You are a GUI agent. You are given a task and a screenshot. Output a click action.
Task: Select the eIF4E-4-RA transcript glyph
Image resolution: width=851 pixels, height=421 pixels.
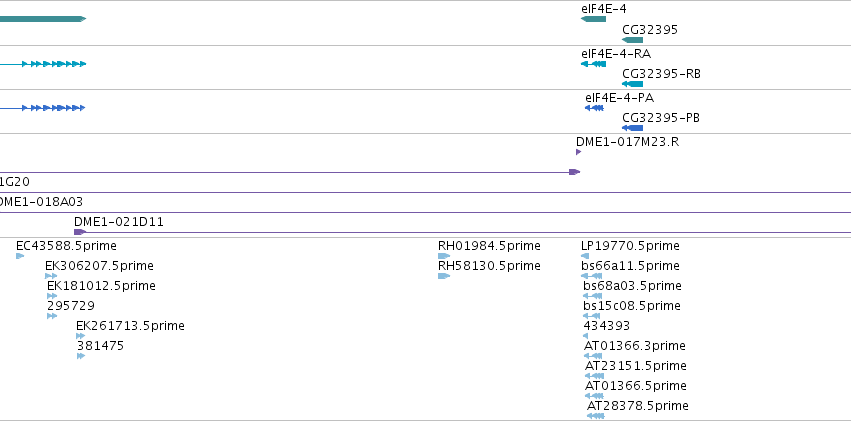tap(593, 64)
